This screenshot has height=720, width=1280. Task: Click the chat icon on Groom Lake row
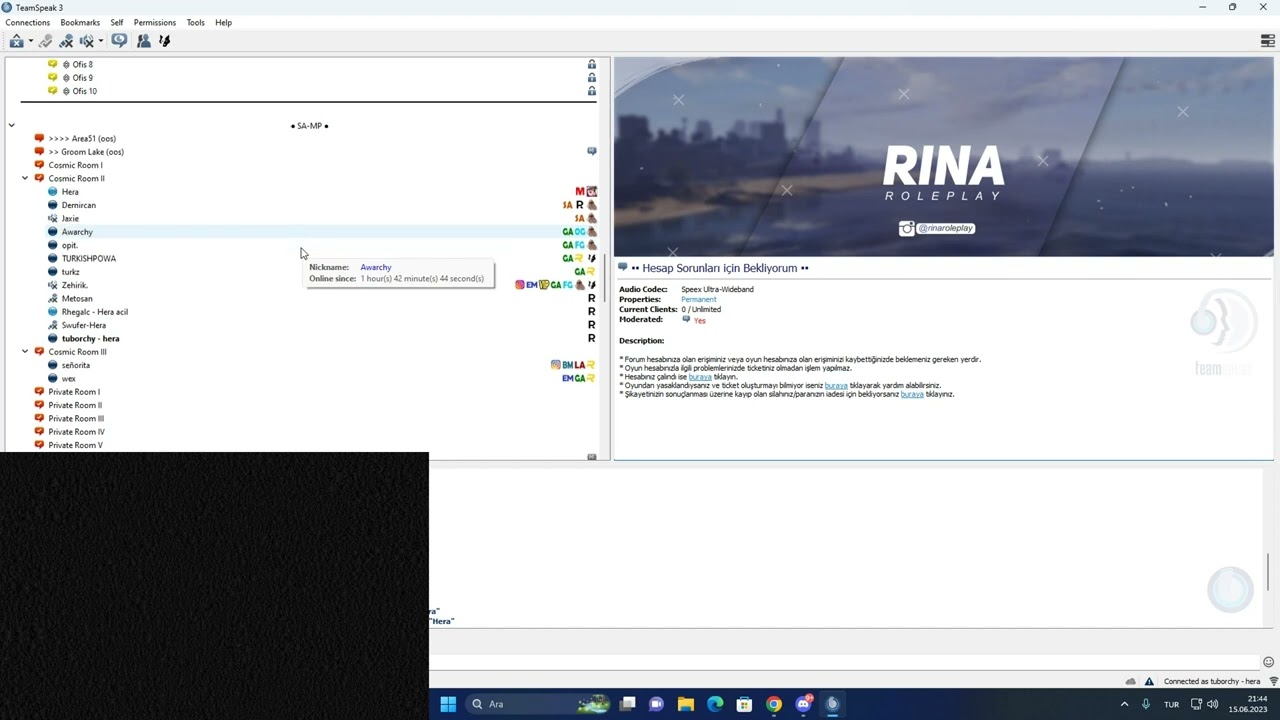tap(592, 152)
